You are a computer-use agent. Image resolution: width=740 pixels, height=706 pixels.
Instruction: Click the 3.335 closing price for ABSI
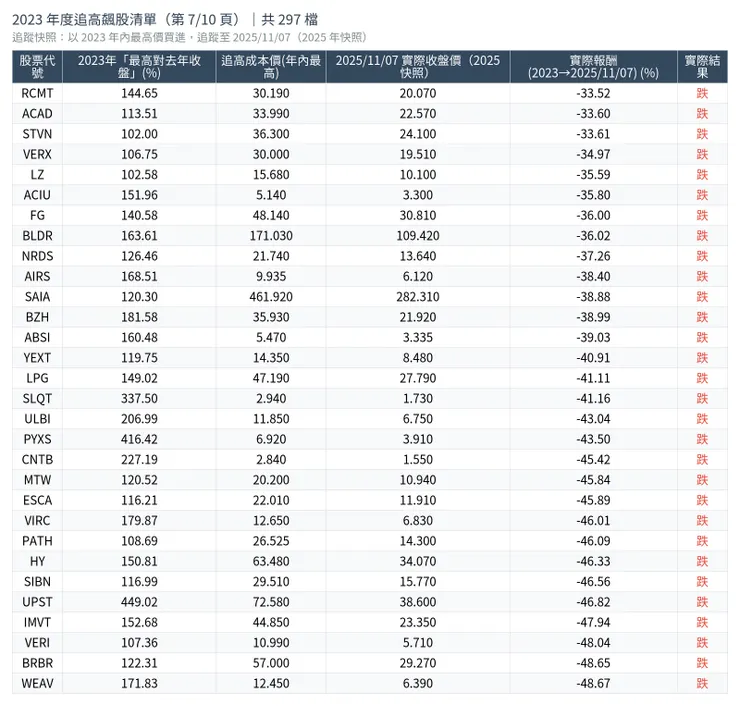418,337
